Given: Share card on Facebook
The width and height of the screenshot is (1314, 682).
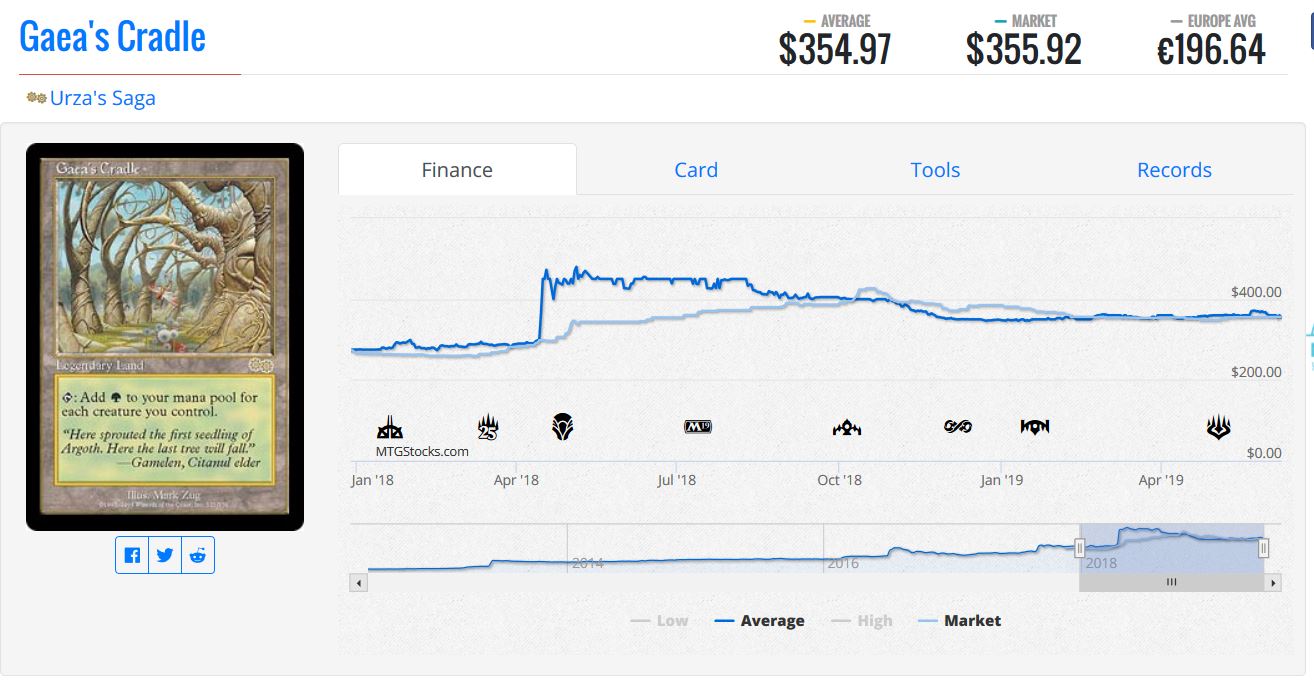Looking at the screenshot, I should 132,556.
